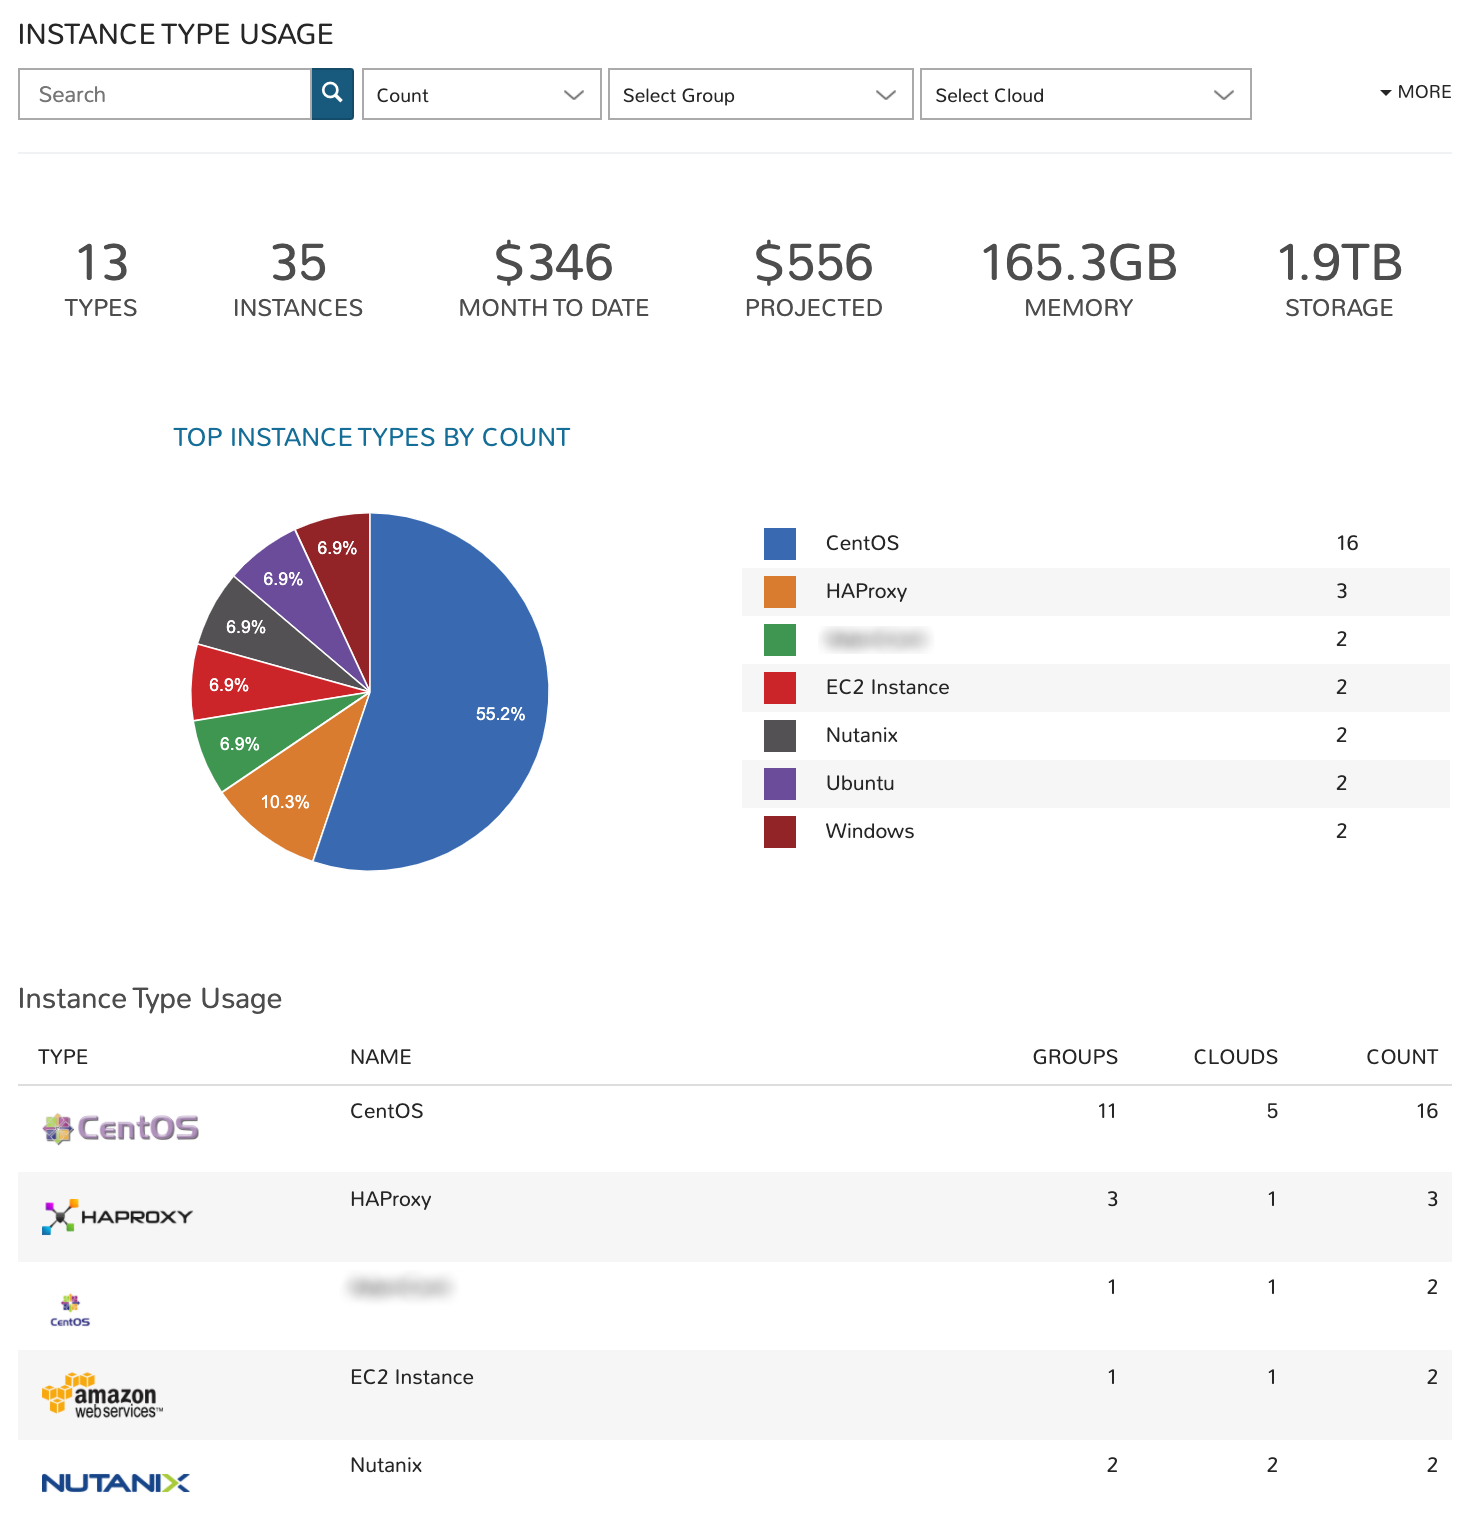Screen dimensions: 1472x1522
Task: Click the EC2 Instance name in table
Action: point(412,1377)
